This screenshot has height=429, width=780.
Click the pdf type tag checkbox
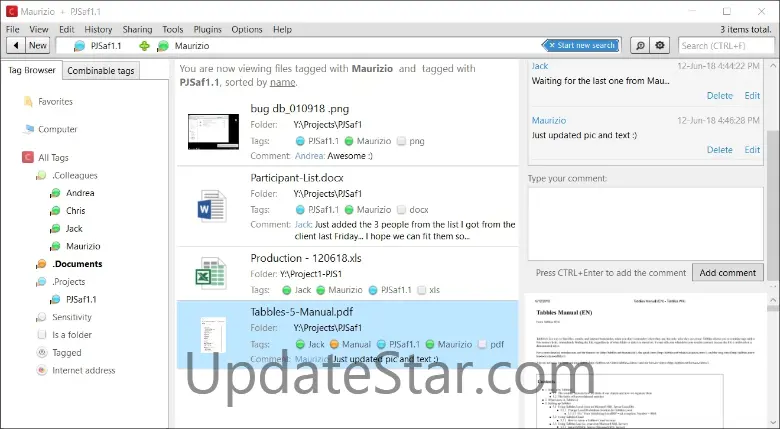[482, 344]
